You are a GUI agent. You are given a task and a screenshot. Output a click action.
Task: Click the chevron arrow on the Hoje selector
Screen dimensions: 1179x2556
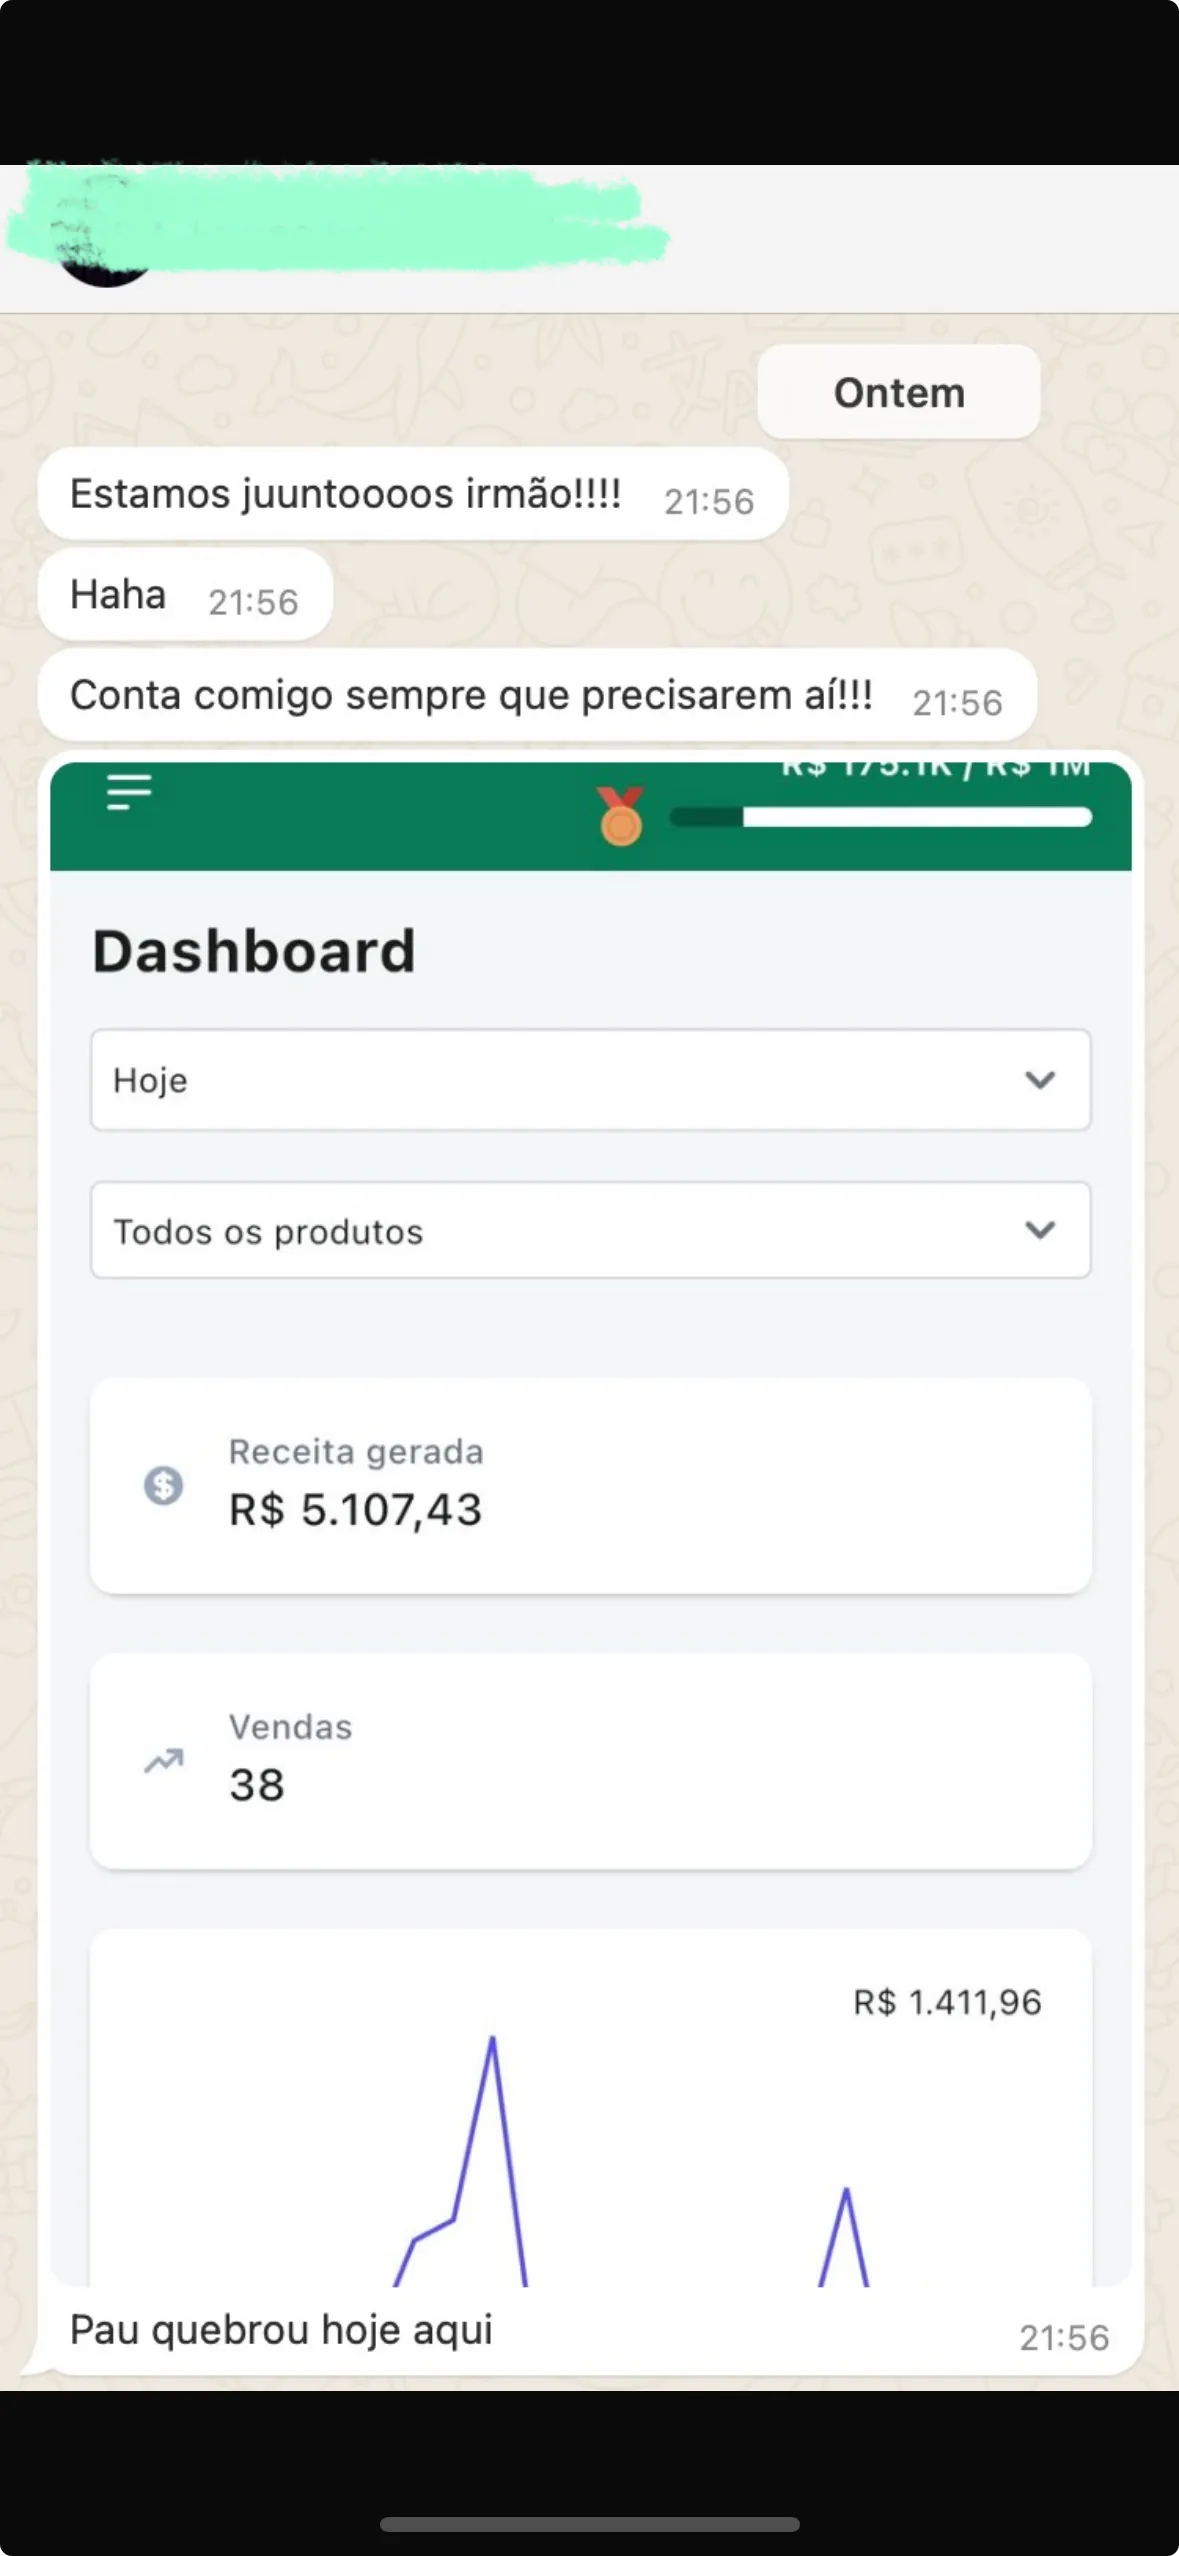[1040, 1080]
